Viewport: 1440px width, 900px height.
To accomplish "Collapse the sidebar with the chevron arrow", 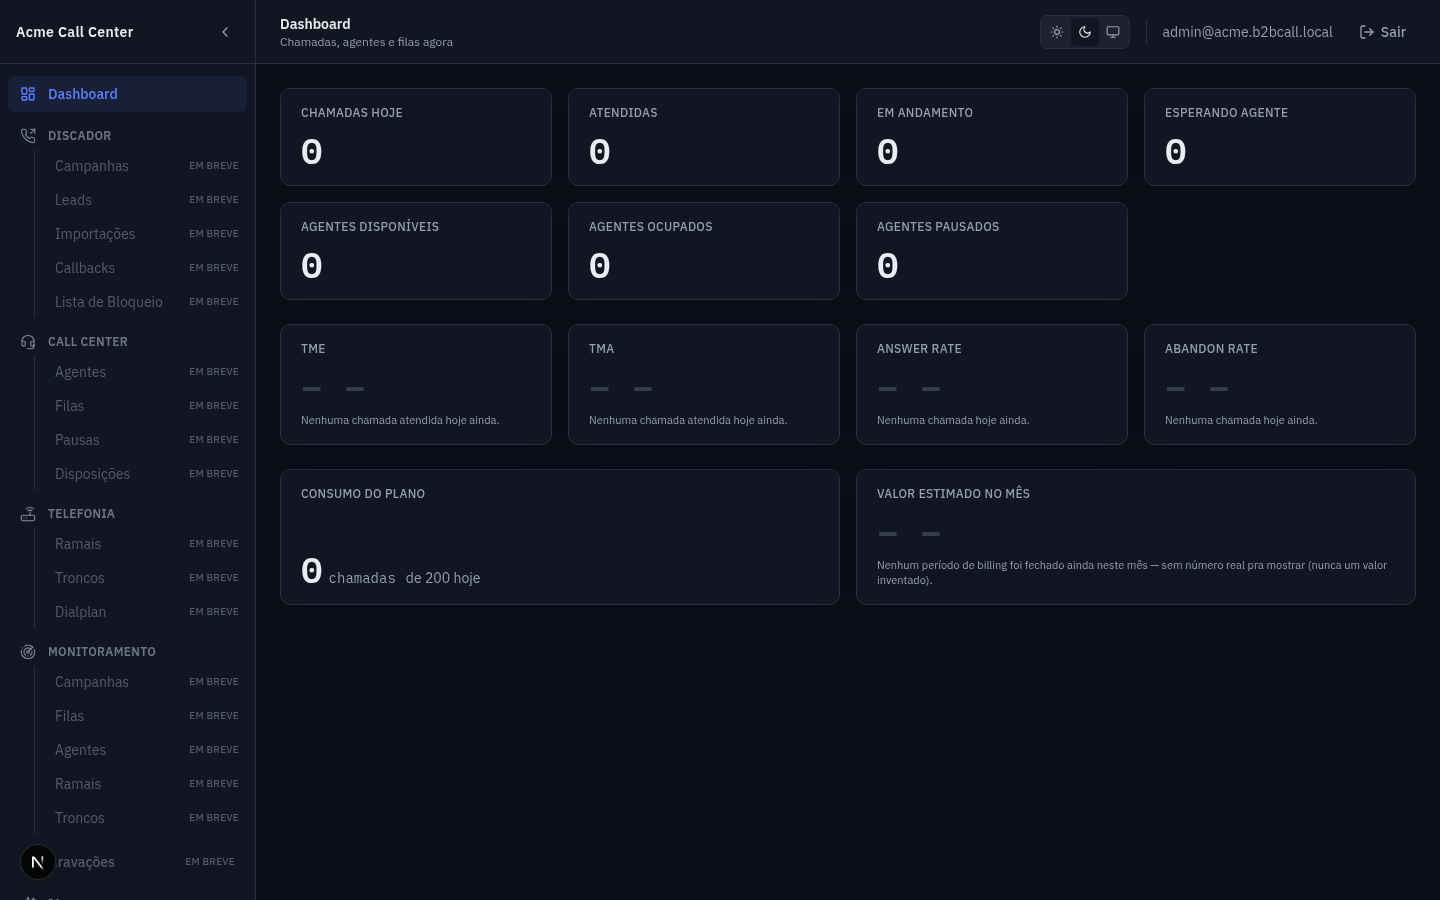I will pos(225,32).
